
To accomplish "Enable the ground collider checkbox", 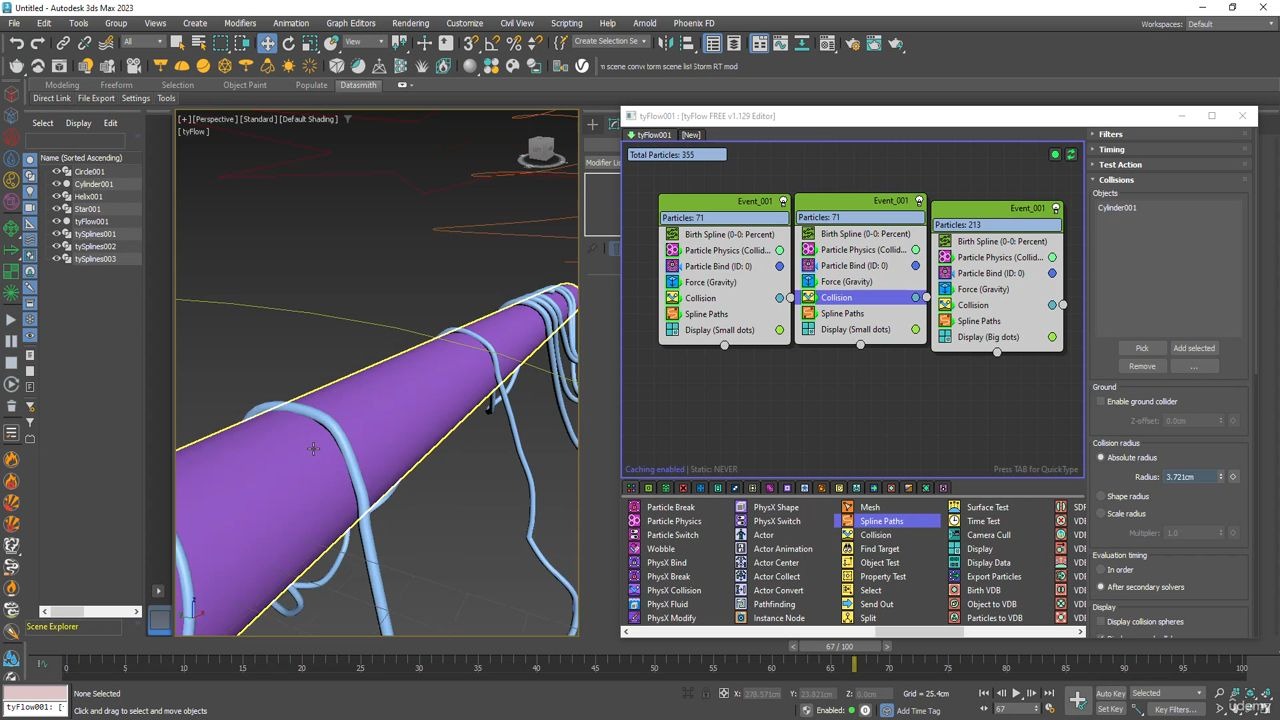I will click(1101, 401).
